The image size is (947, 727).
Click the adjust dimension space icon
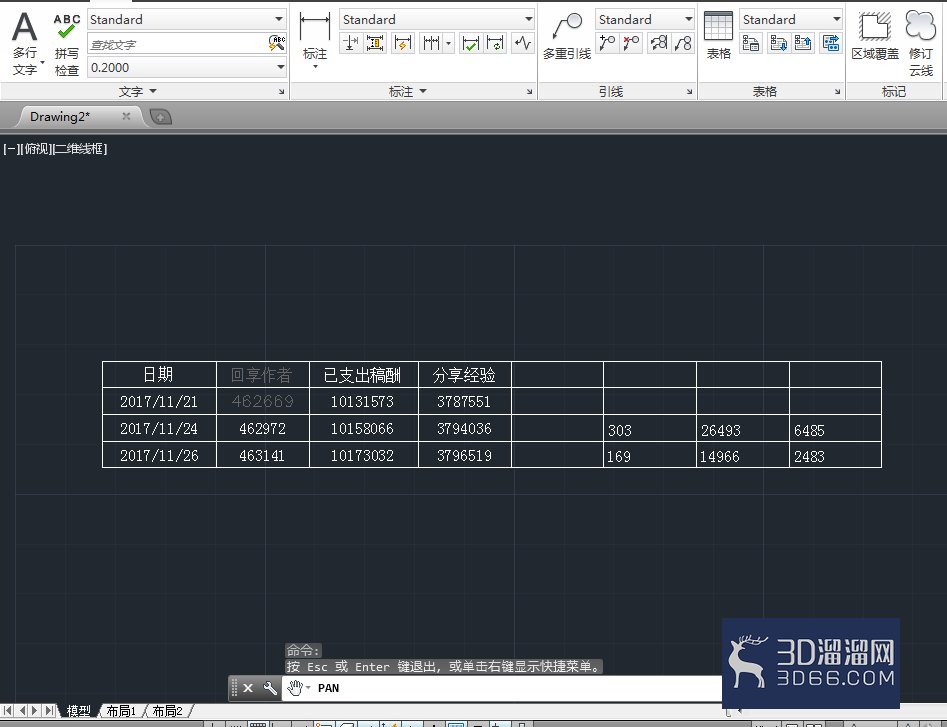click(374, 43)
